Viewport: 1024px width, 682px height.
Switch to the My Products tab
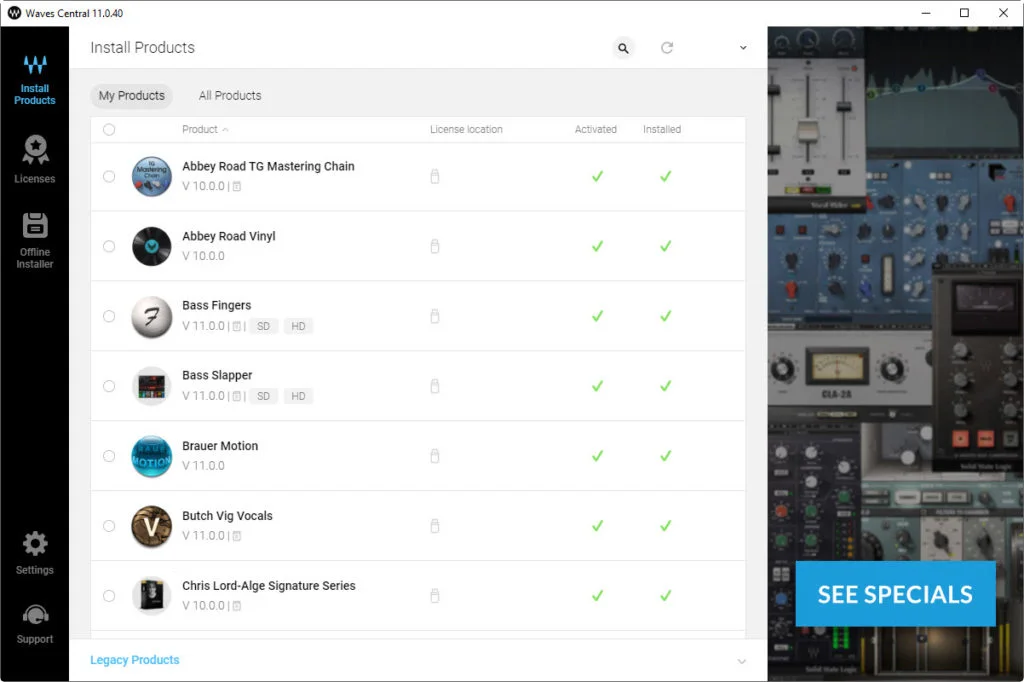click(131, 95)
